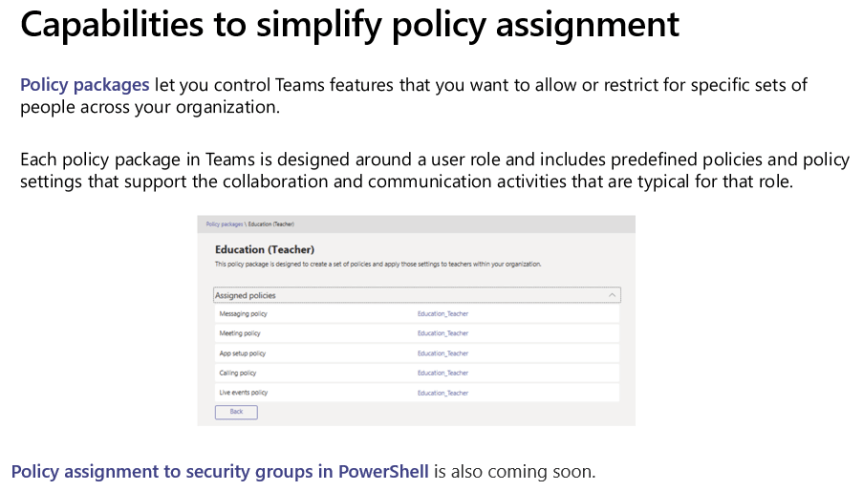The width and height of the screenshot is (863, 491).
Task: Click the slide title Capabilities to simplify policy assignment
Action: tap(349, 24)
